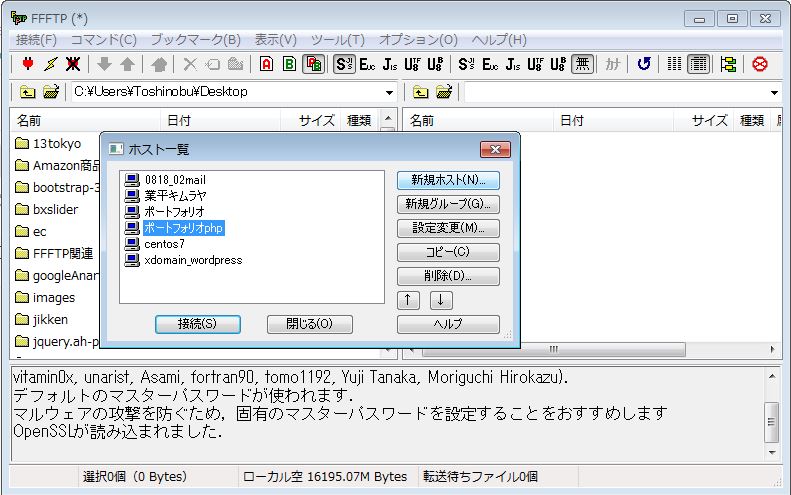
Task: Click the Upload arrow icon
Action: coord(127,64)
